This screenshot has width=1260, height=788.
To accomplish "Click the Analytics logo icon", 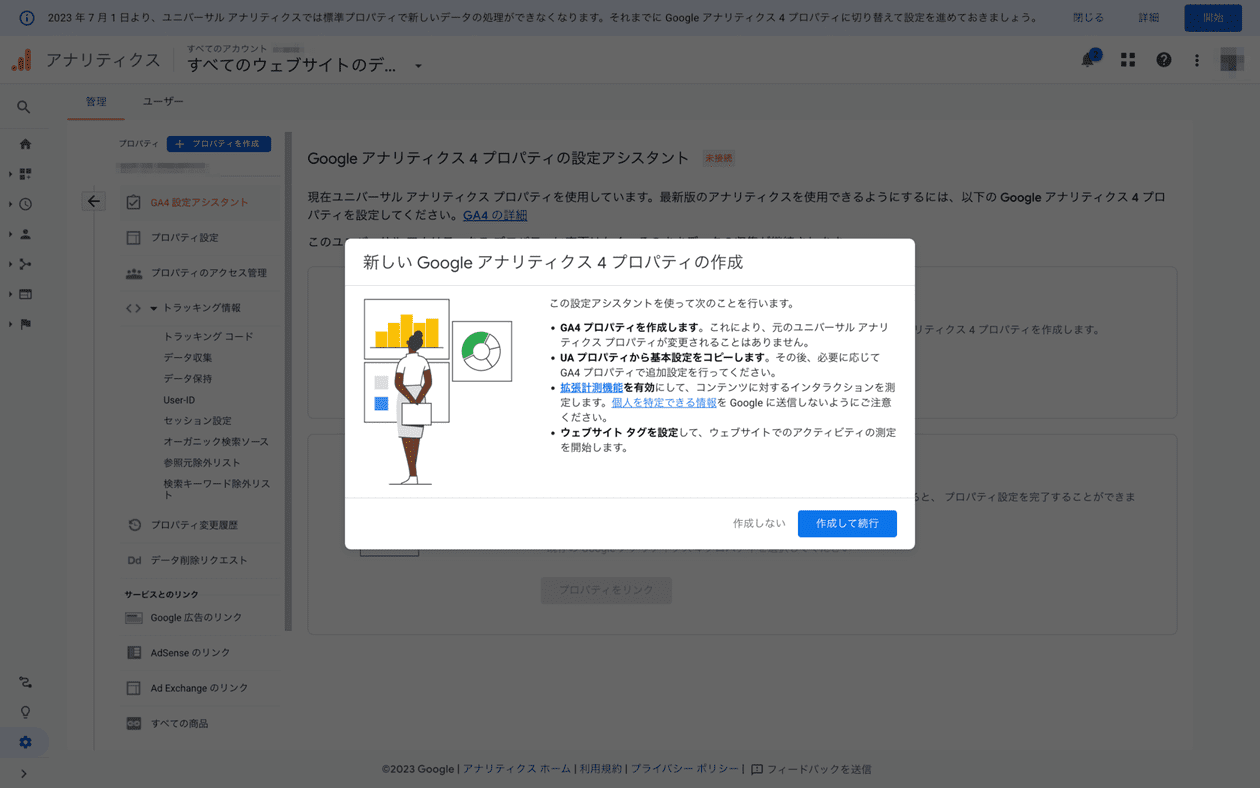I will [x=21, y=60].
